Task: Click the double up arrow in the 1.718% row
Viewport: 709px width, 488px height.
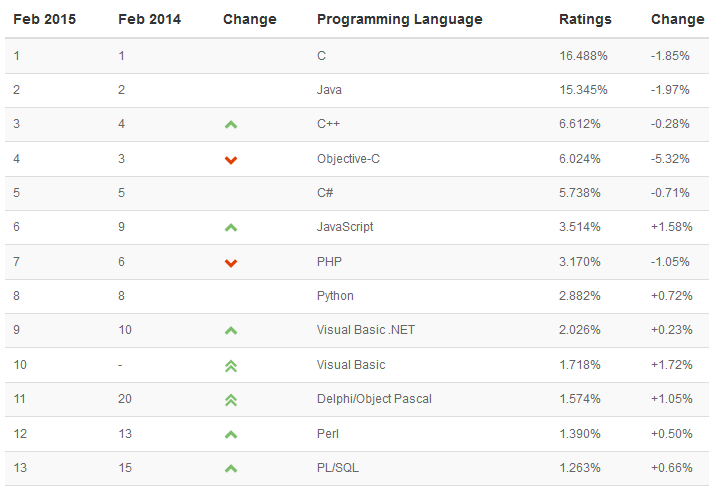Action: click(x=231, y=366)
